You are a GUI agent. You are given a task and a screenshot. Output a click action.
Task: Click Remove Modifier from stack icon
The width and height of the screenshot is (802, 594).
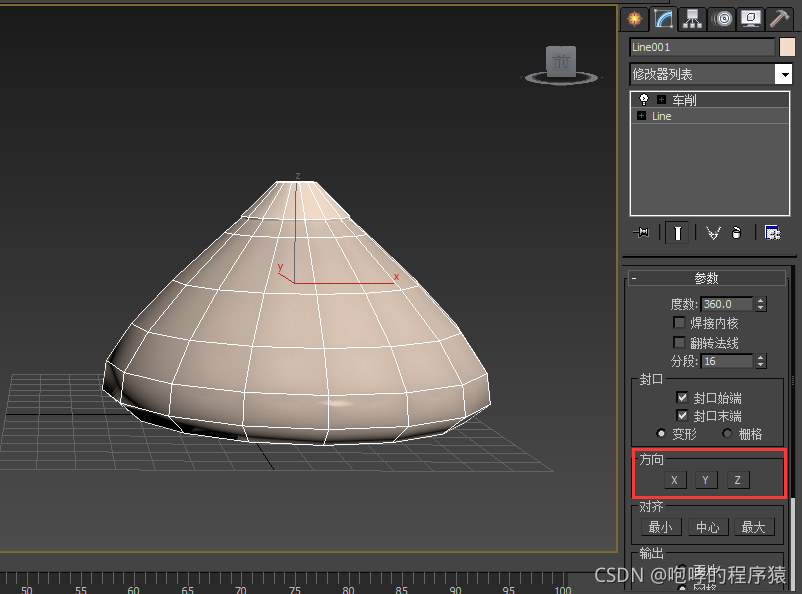[x=736, y=233]
